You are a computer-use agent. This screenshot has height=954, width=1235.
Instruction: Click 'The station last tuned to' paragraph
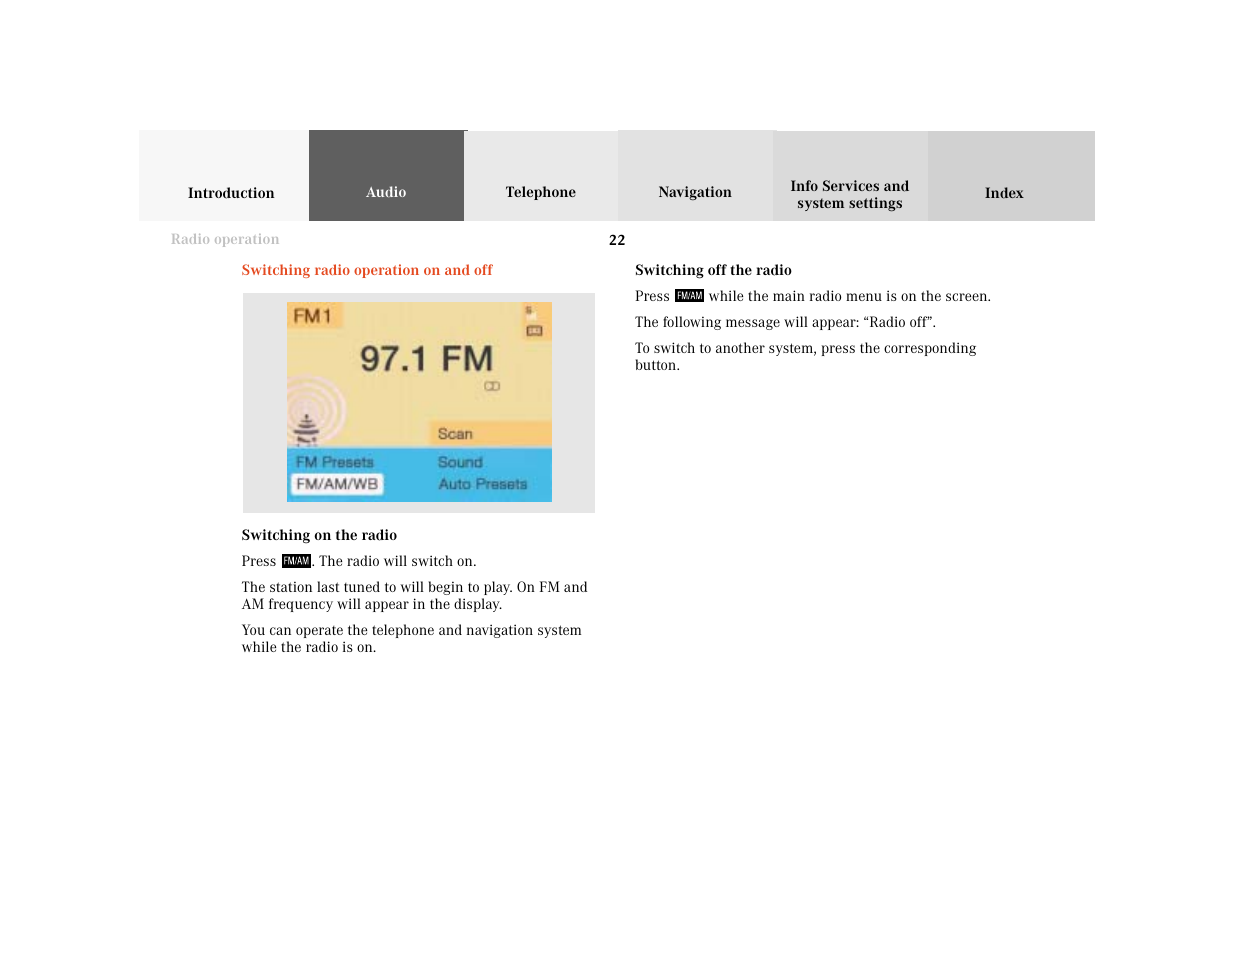click(414, 595)
